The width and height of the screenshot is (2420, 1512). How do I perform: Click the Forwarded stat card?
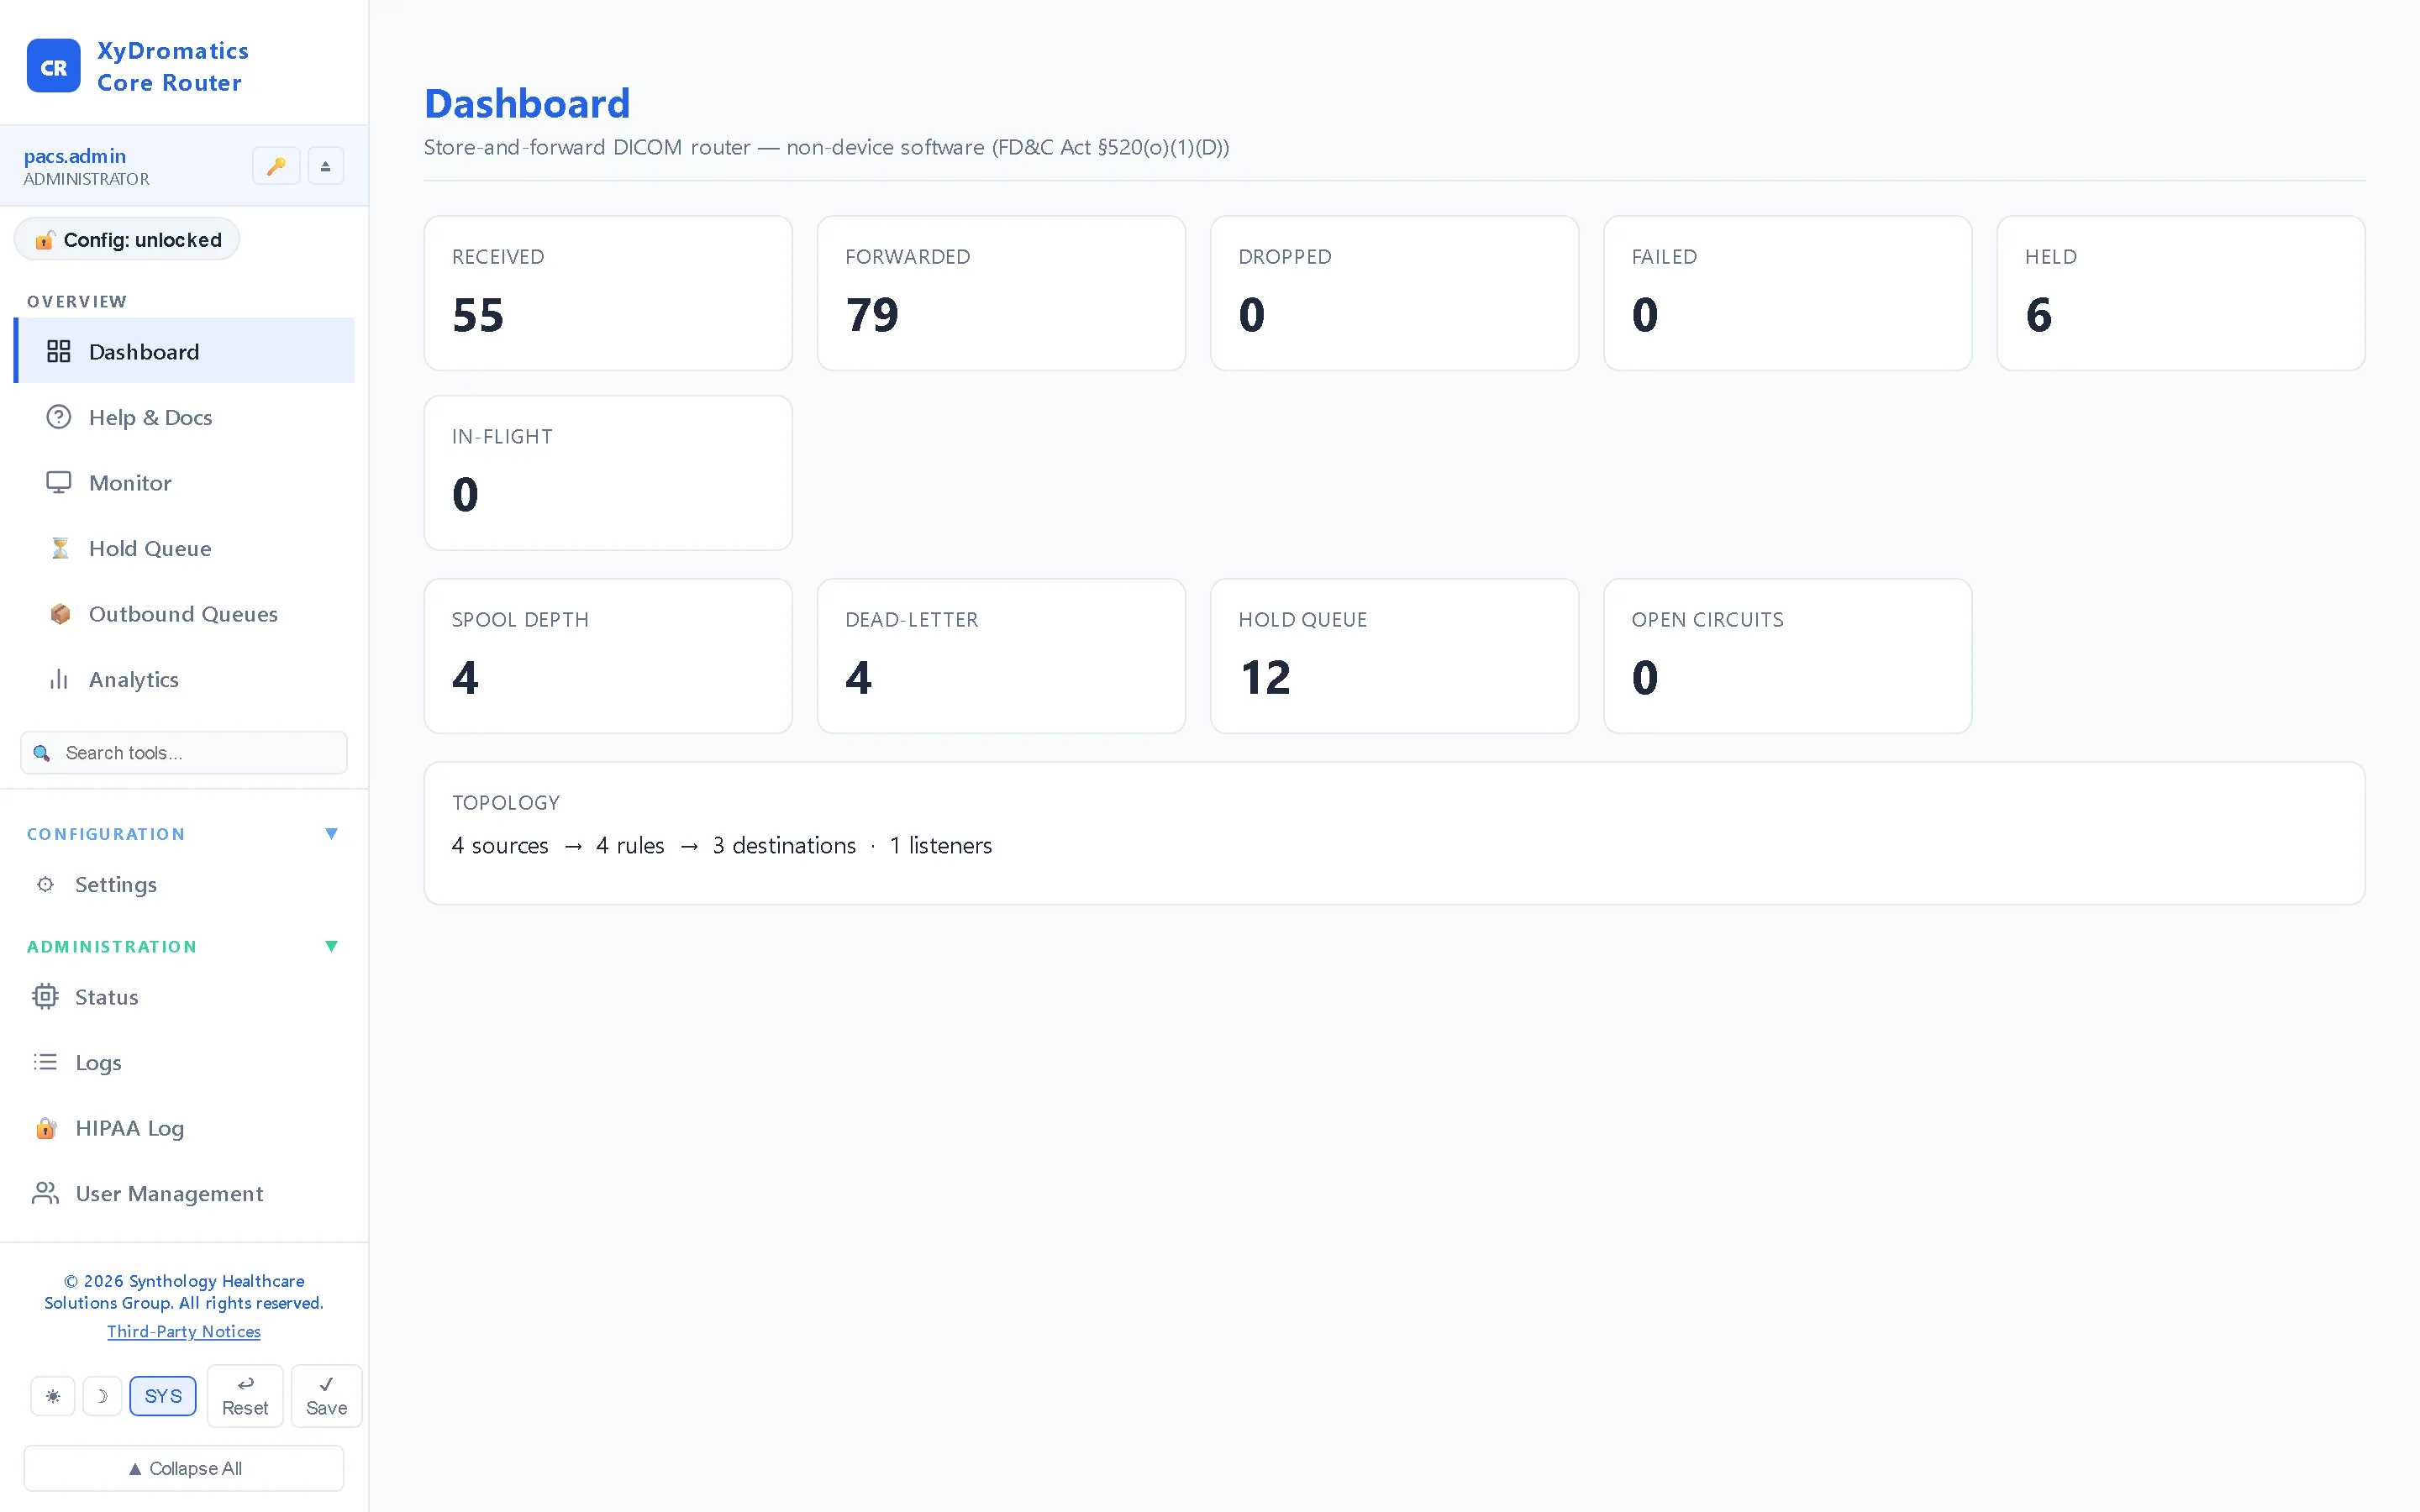[x=1001, y=293]
